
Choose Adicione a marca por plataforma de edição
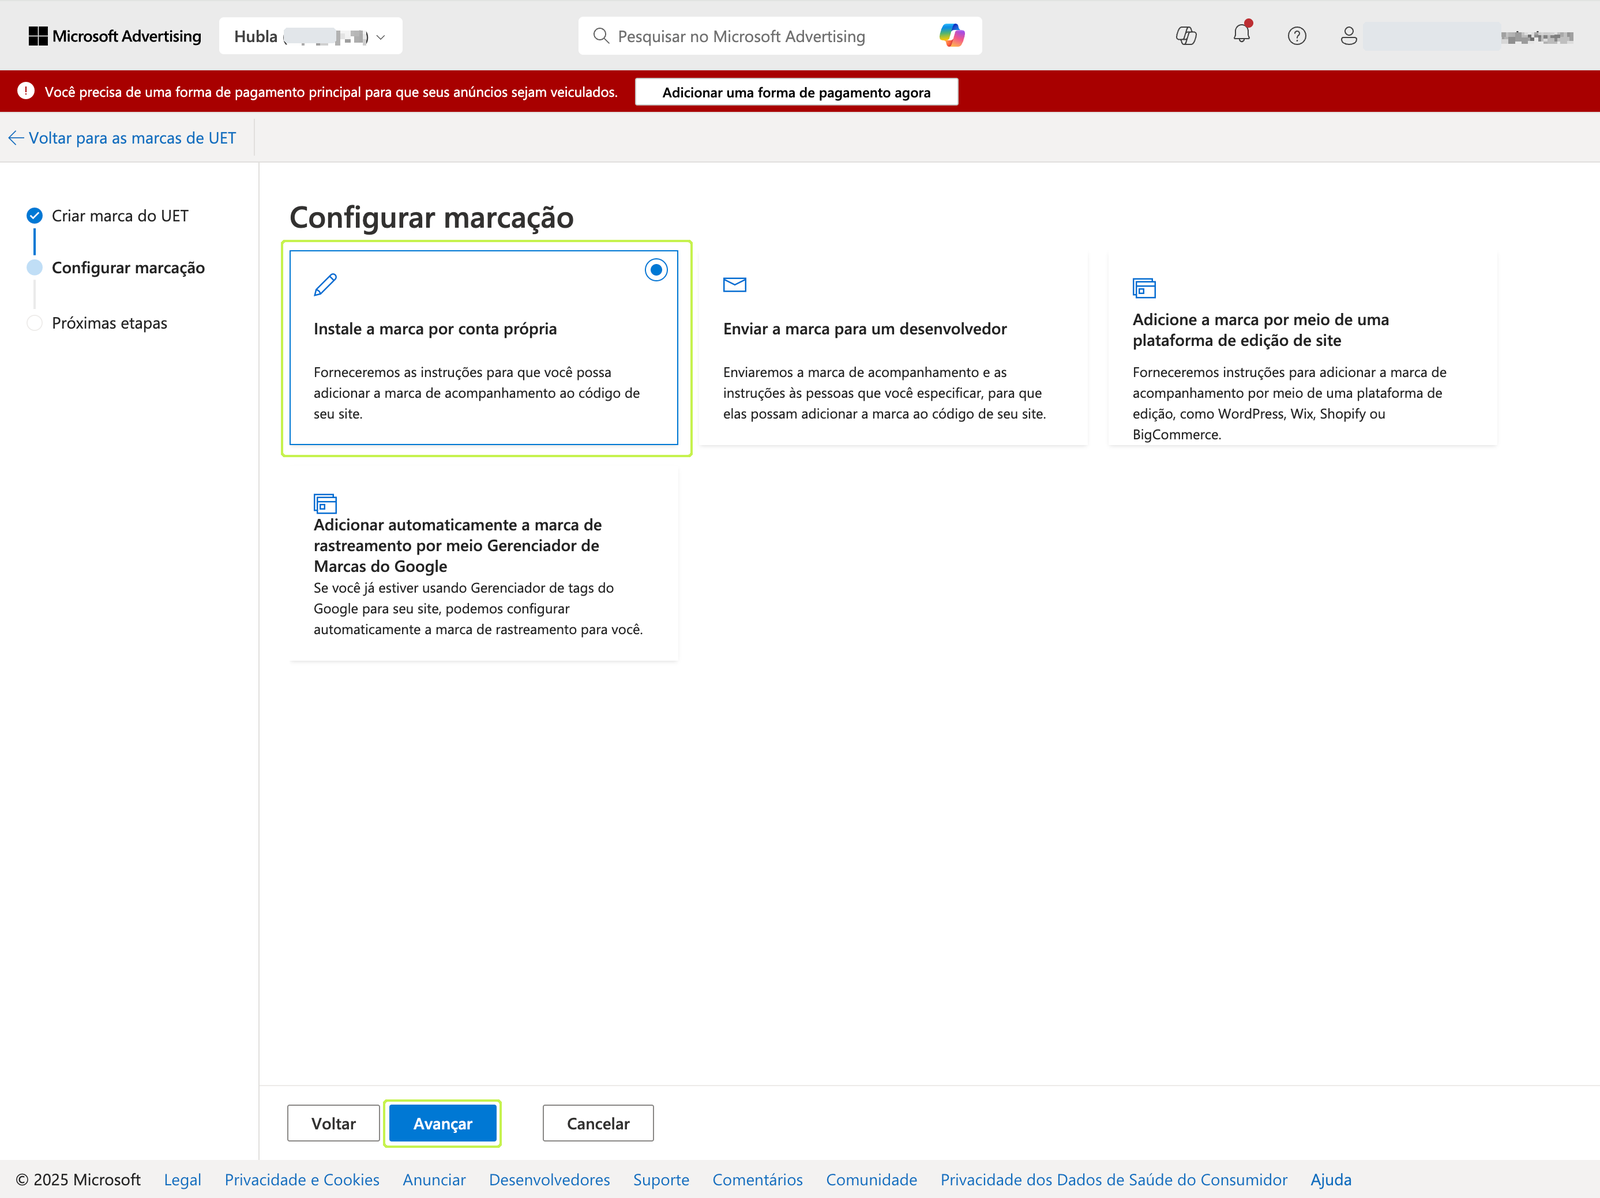pos(1302,348)
